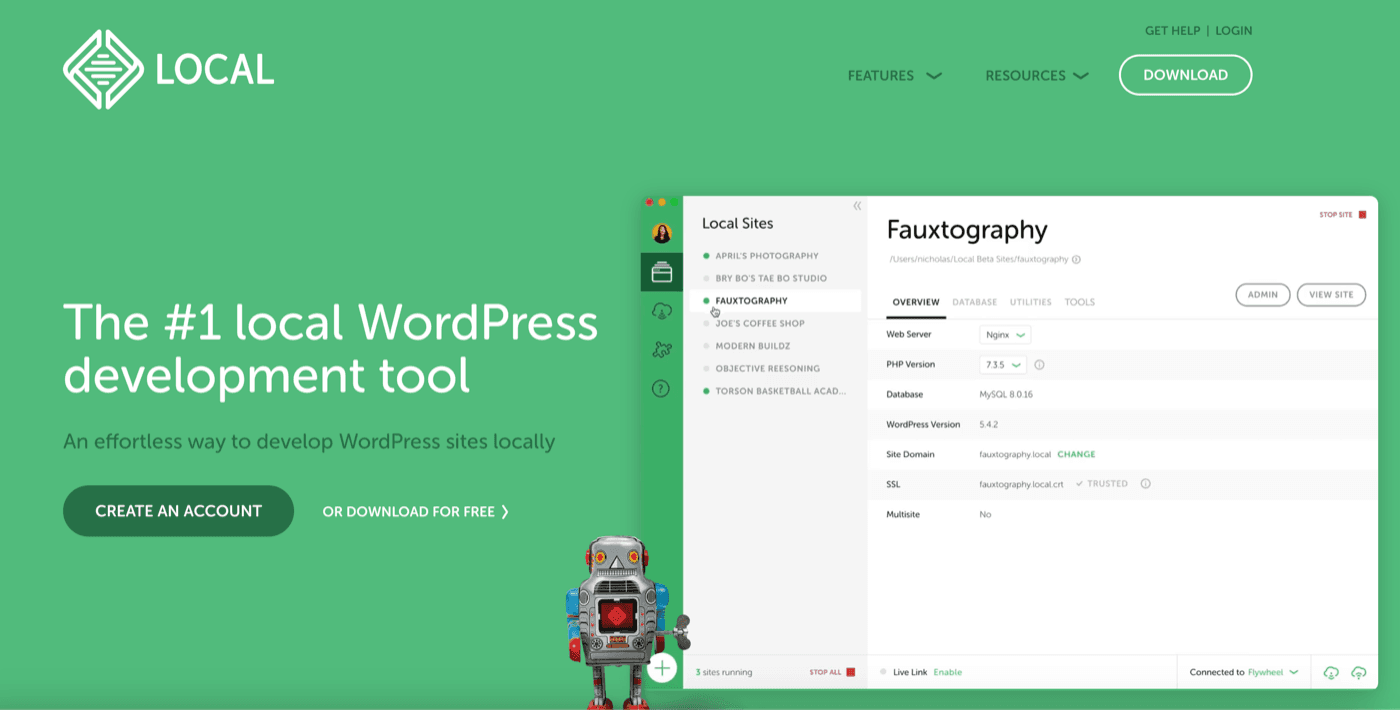Open the add-ons puzzle piece icon
1400x710 pixels.
coord(661,349)
